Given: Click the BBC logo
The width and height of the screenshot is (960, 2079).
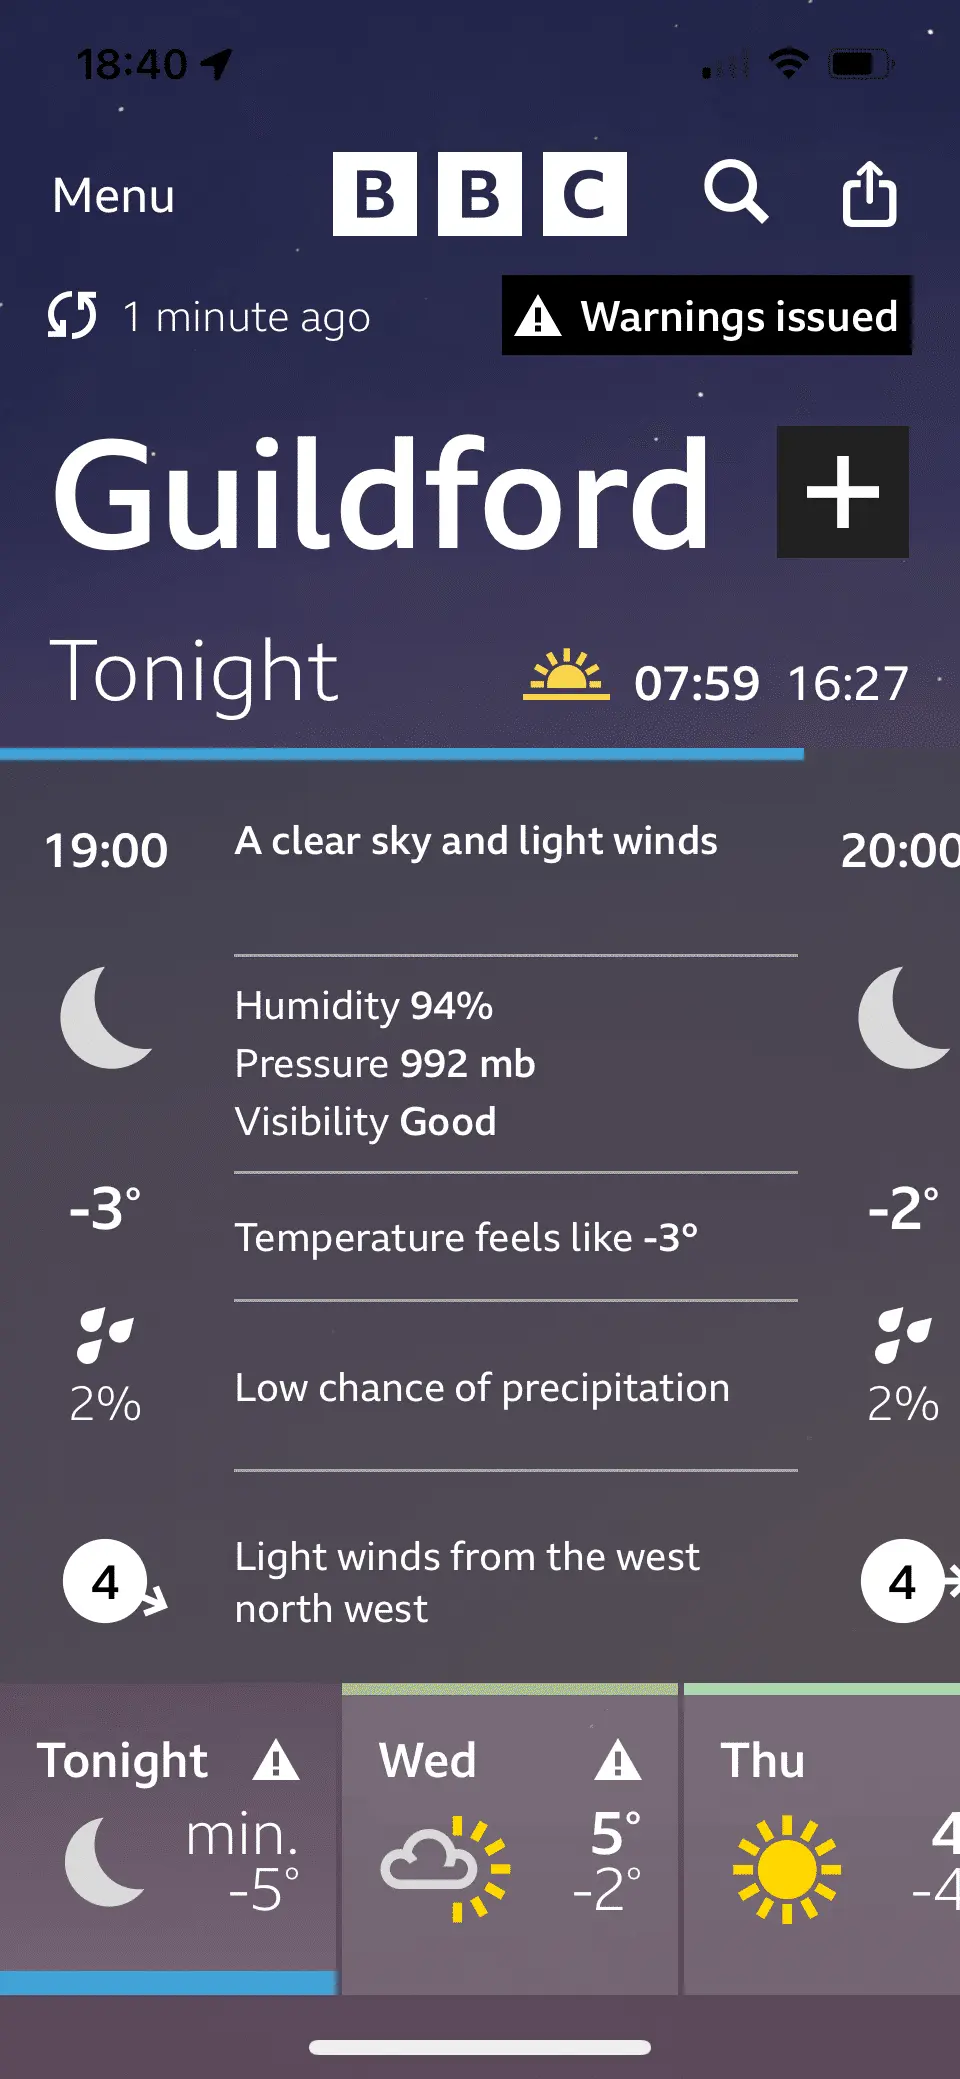Looking at the screenshot, I should tap(479, 194).
